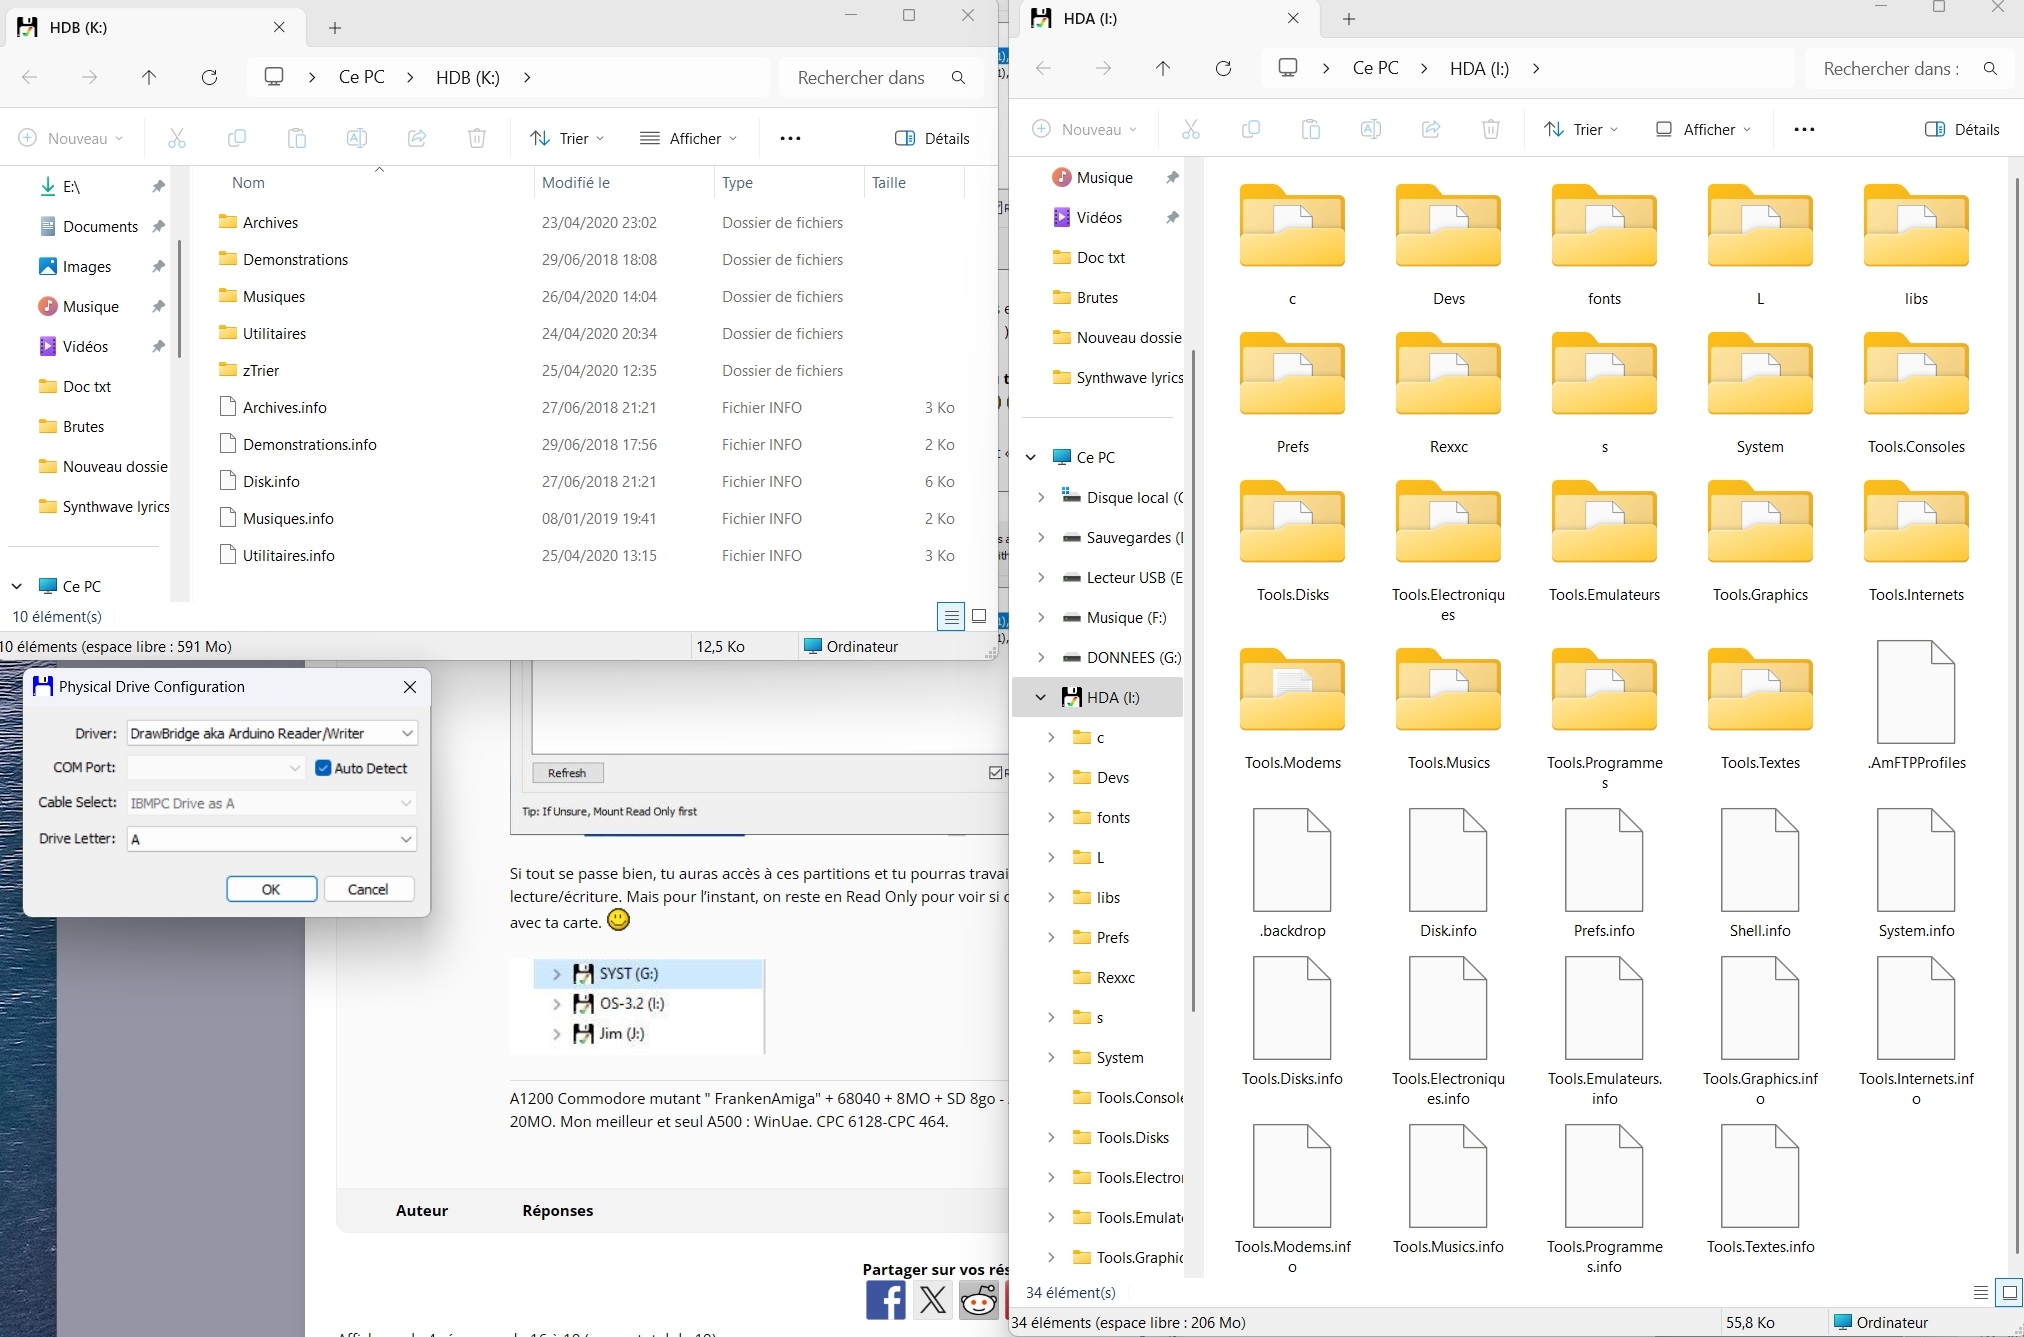Viewport: 2024px width, 1337px height.
Task: Sort by Taille column header
Action: [889, 182]
